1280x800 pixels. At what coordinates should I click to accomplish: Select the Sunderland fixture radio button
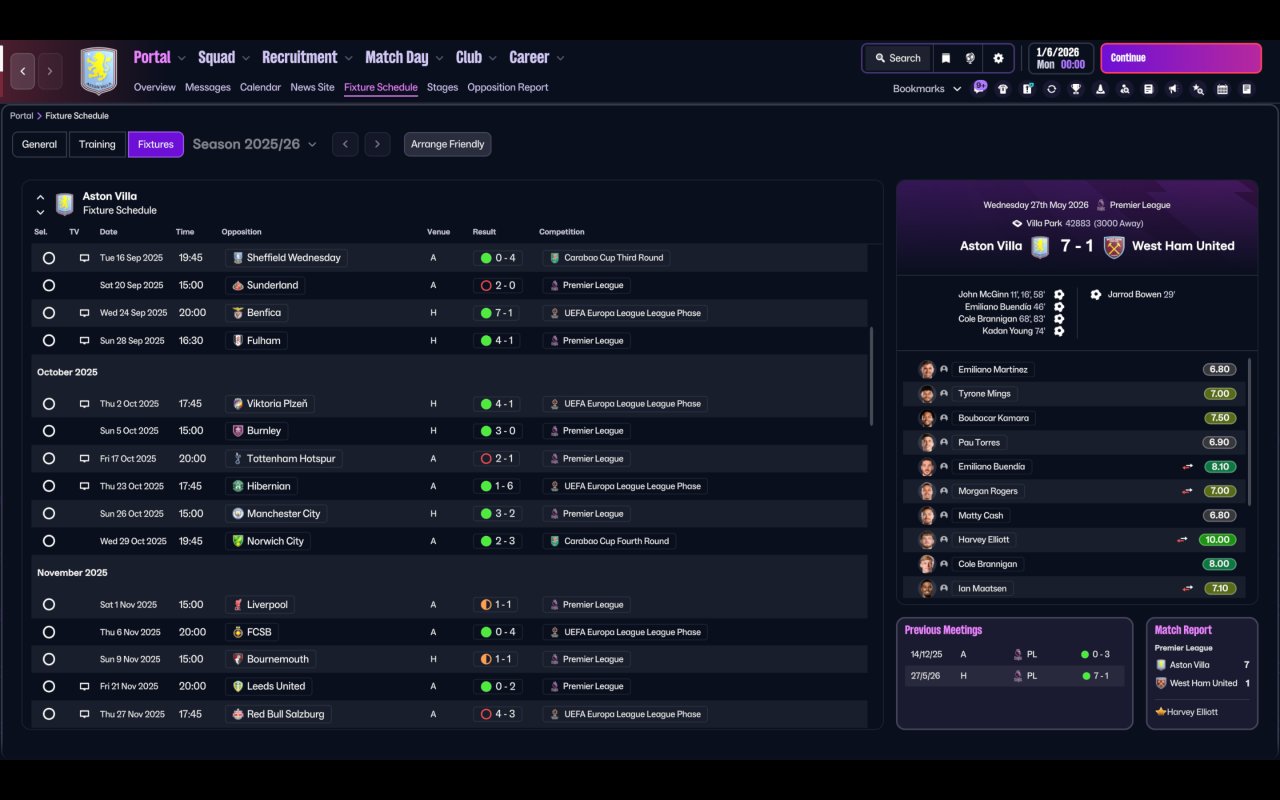pyautogui.click(x=49, y=285)
